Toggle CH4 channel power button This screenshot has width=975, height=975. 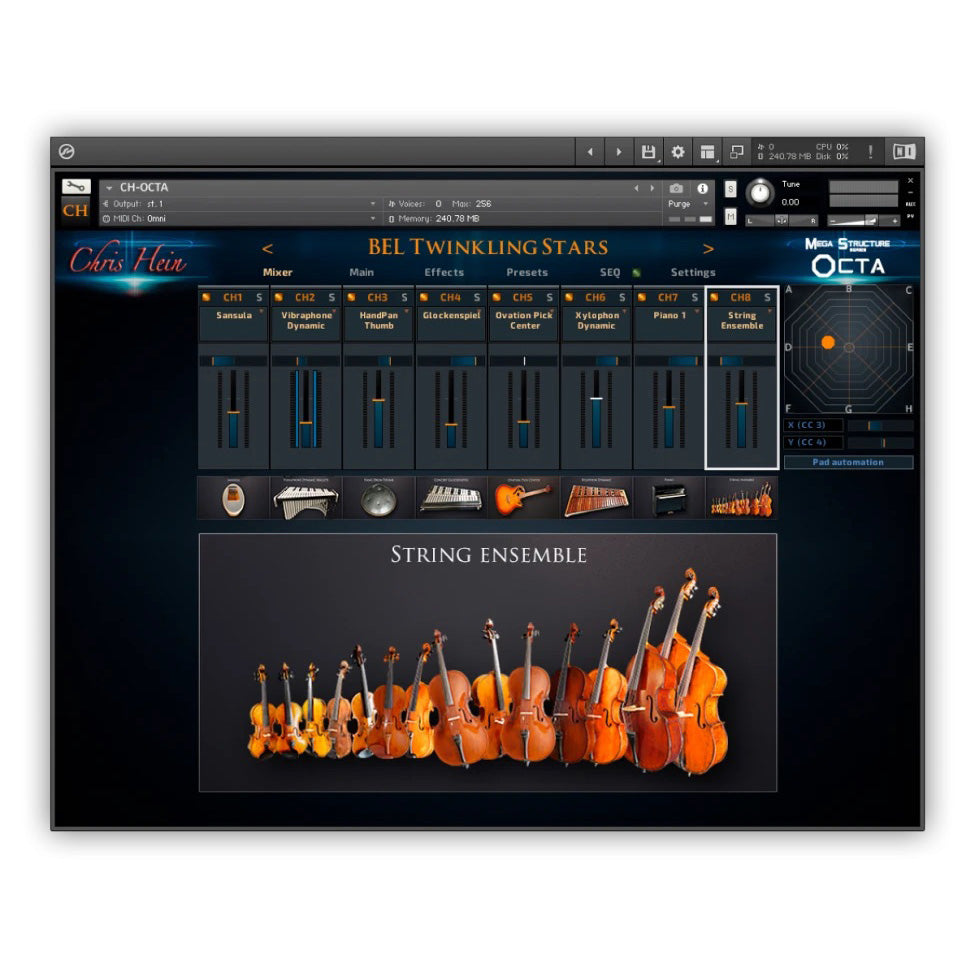[424, 297]
